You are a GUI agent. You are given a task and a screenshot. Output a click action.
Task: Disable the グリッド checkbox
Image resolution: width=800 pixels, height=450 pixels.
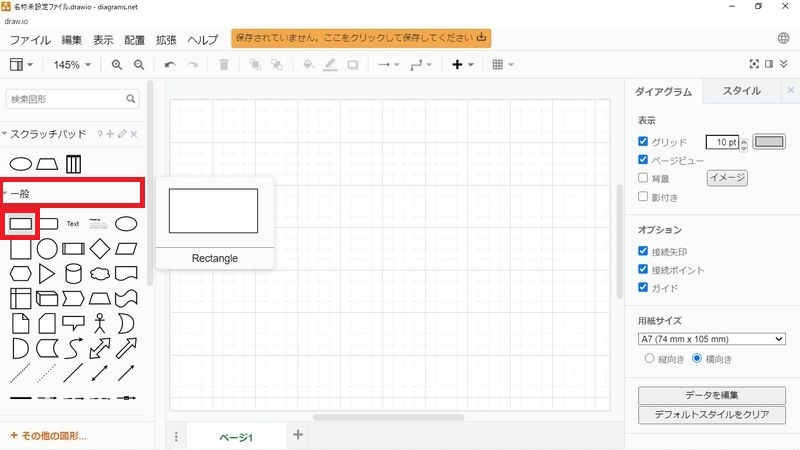644,142
